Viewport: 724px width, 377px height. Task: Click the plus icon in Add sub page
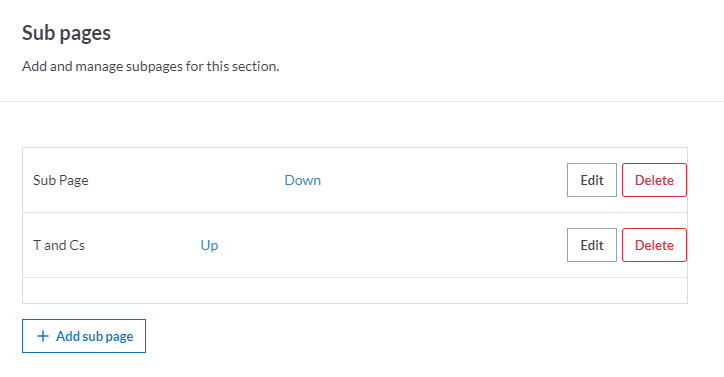[x=42, y=336]
